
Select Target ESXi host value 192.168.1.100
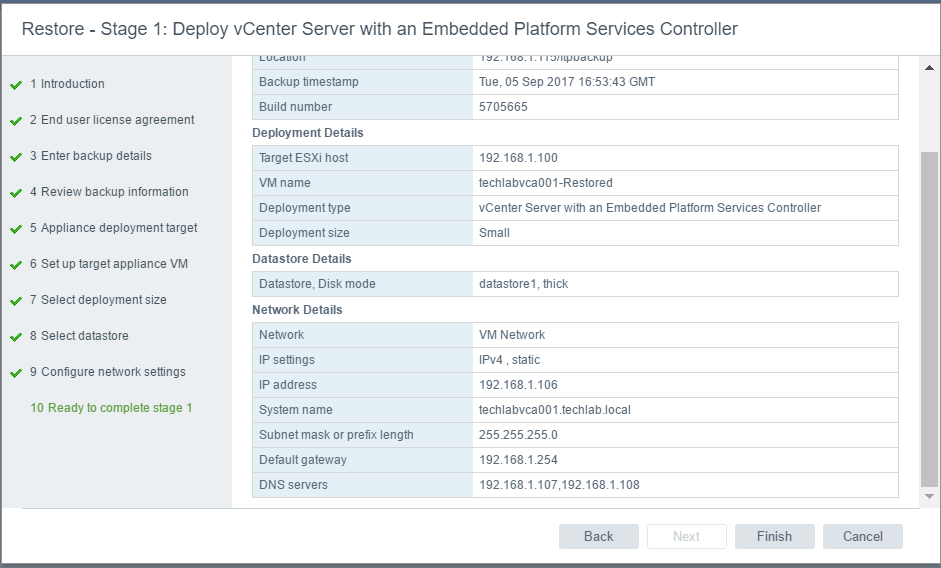click(x=518, y=158)
